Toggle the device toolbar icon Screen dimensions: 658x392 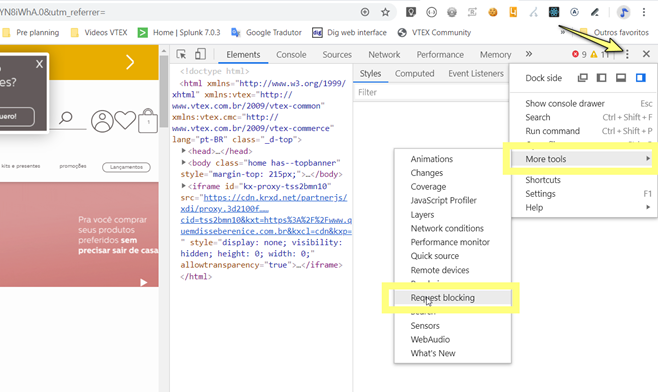[x=200, y=54]
